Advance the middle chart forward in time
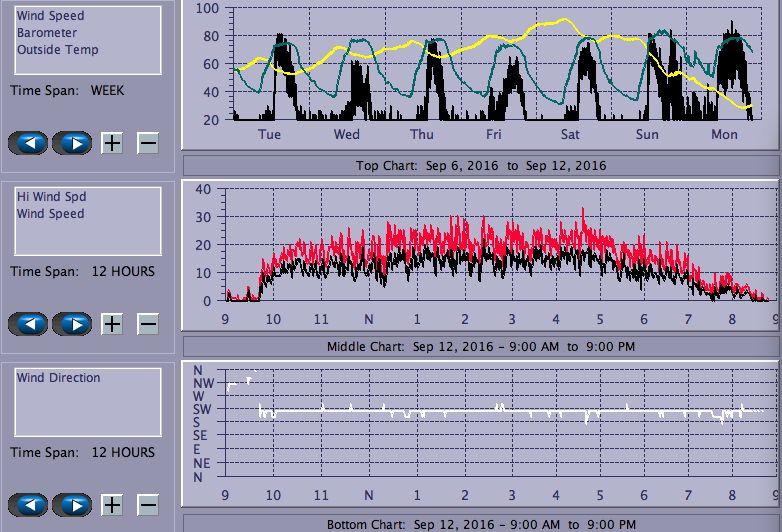 (x=72, y=324)
